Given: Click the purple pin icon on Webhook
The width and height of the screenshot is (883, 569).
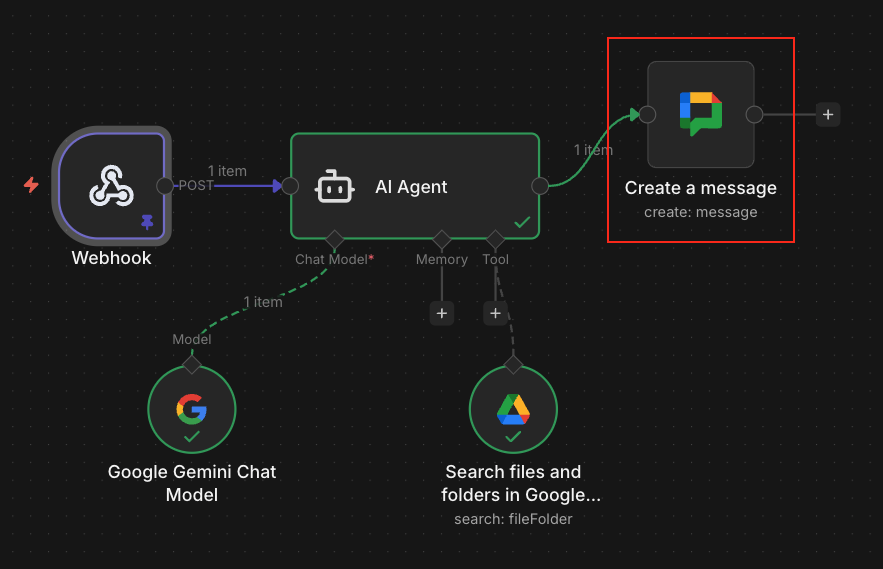Looking at the screenshot, I should coord(147,222).
